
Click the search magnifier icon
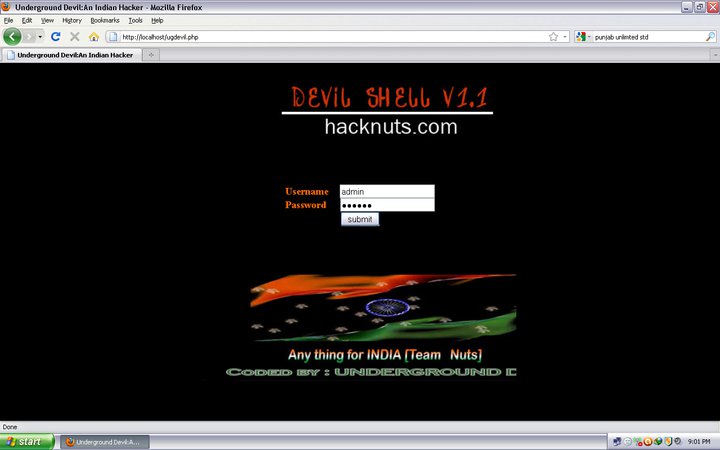point(710,37)
